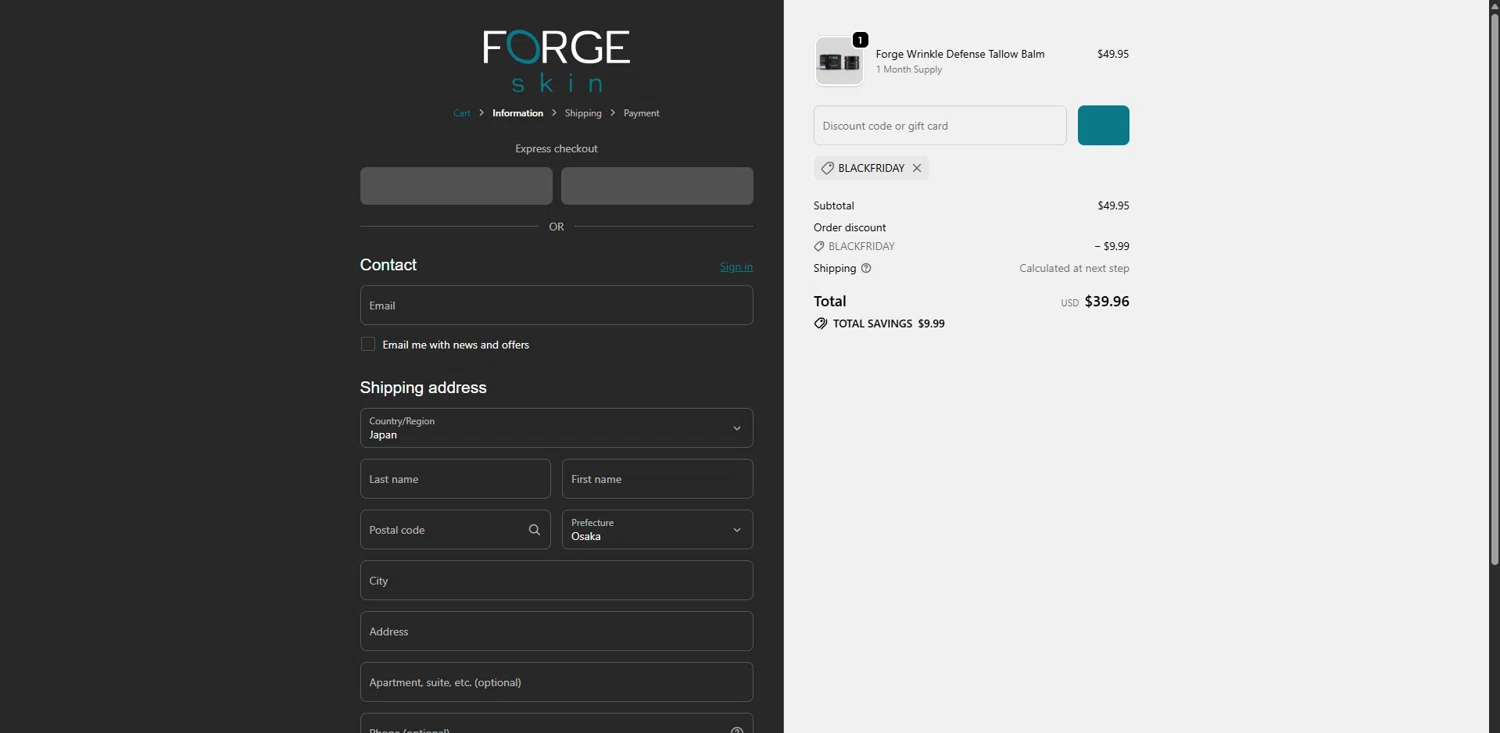
Task: Click the Forge Wrinkle Defense Tallow Balm name
Action: pos(960,54)
